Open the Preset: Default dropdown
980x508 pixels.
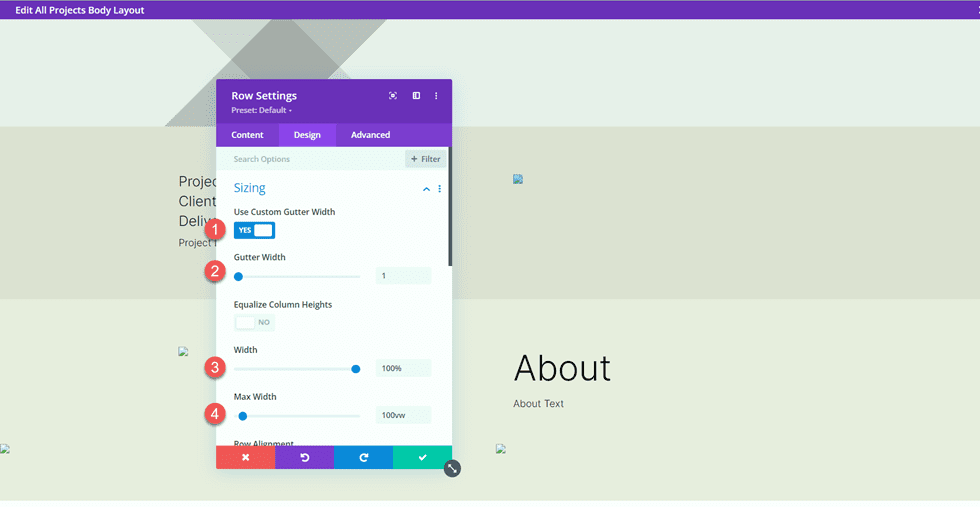(x=261, y=110)
